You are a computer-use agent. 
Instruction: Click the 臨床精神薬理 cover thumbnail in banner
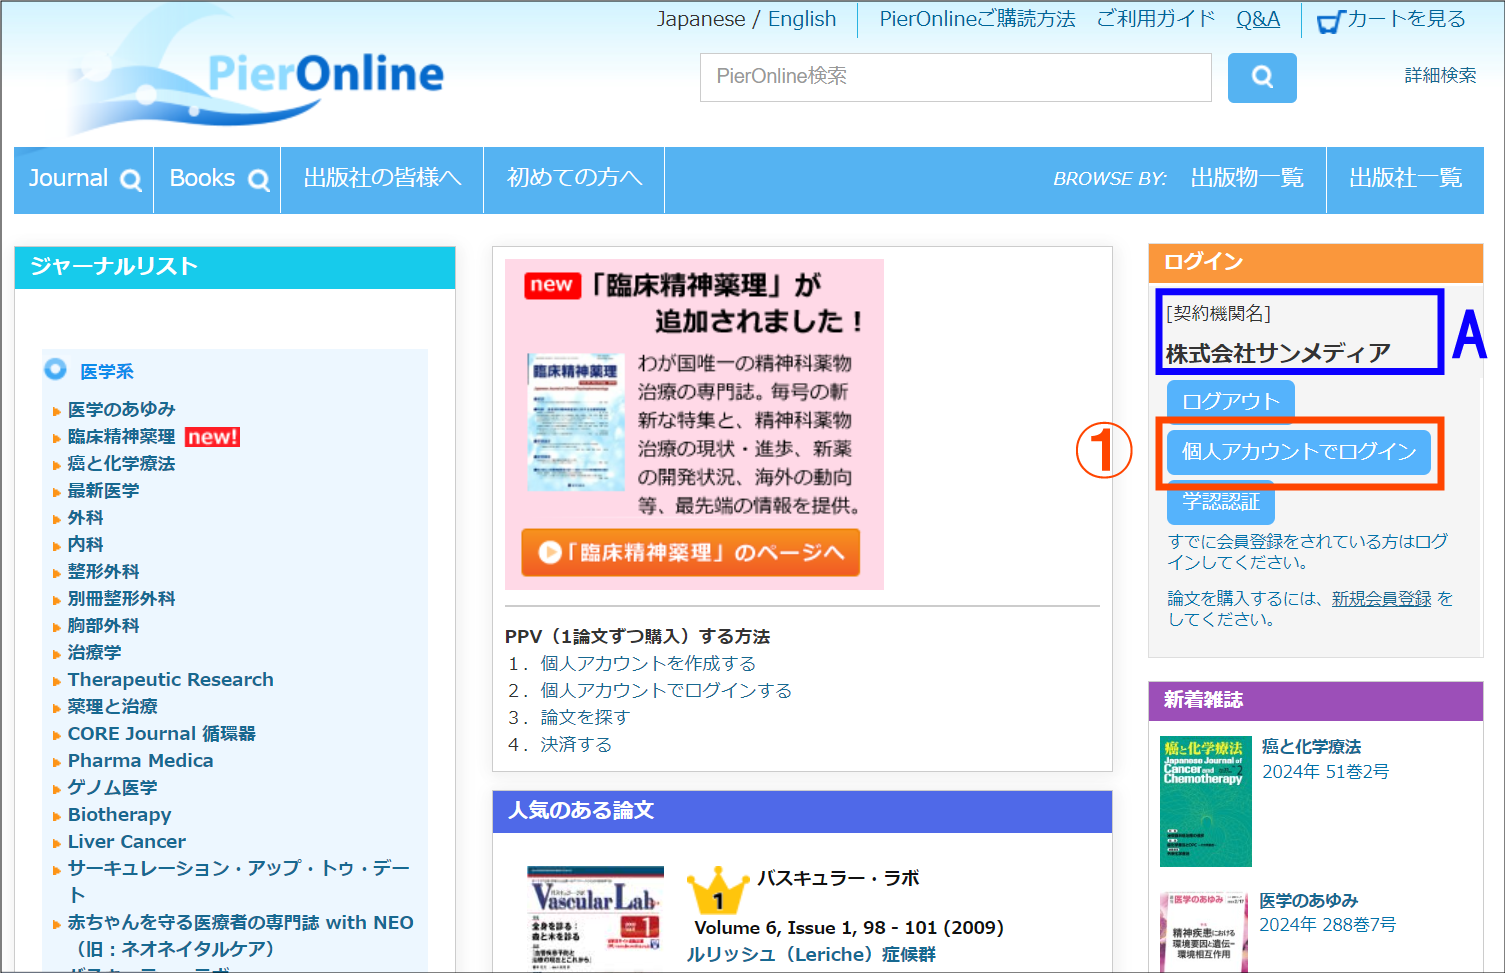click(575, 421)
